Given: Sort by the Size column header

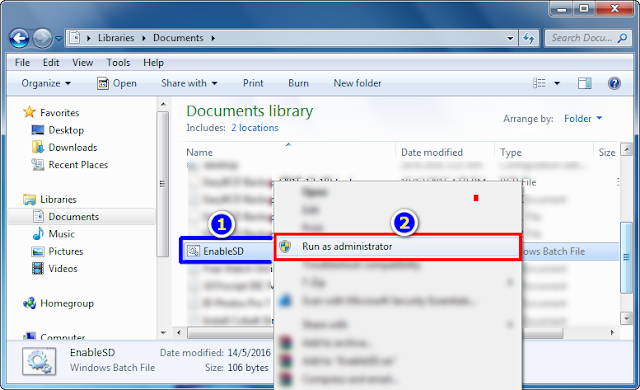Looking at the screenshot, I should coord(607,153).
